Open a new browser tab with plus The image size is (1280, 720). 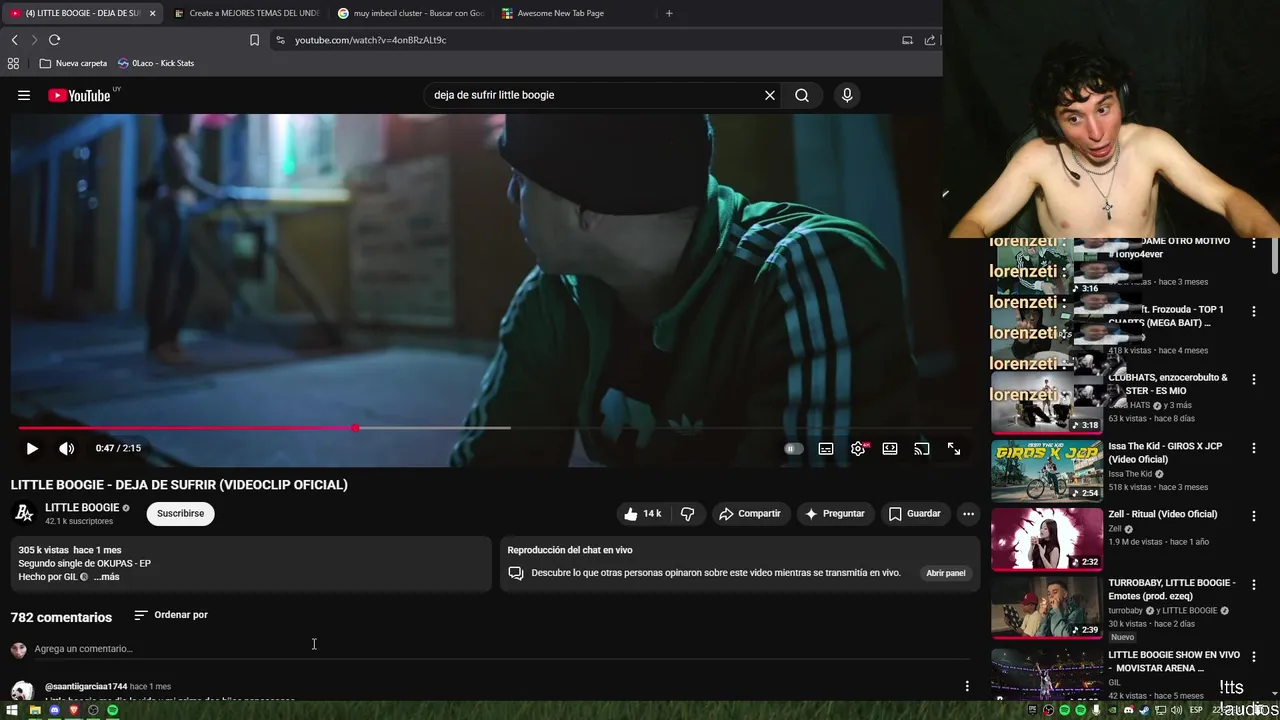(669, 13)
